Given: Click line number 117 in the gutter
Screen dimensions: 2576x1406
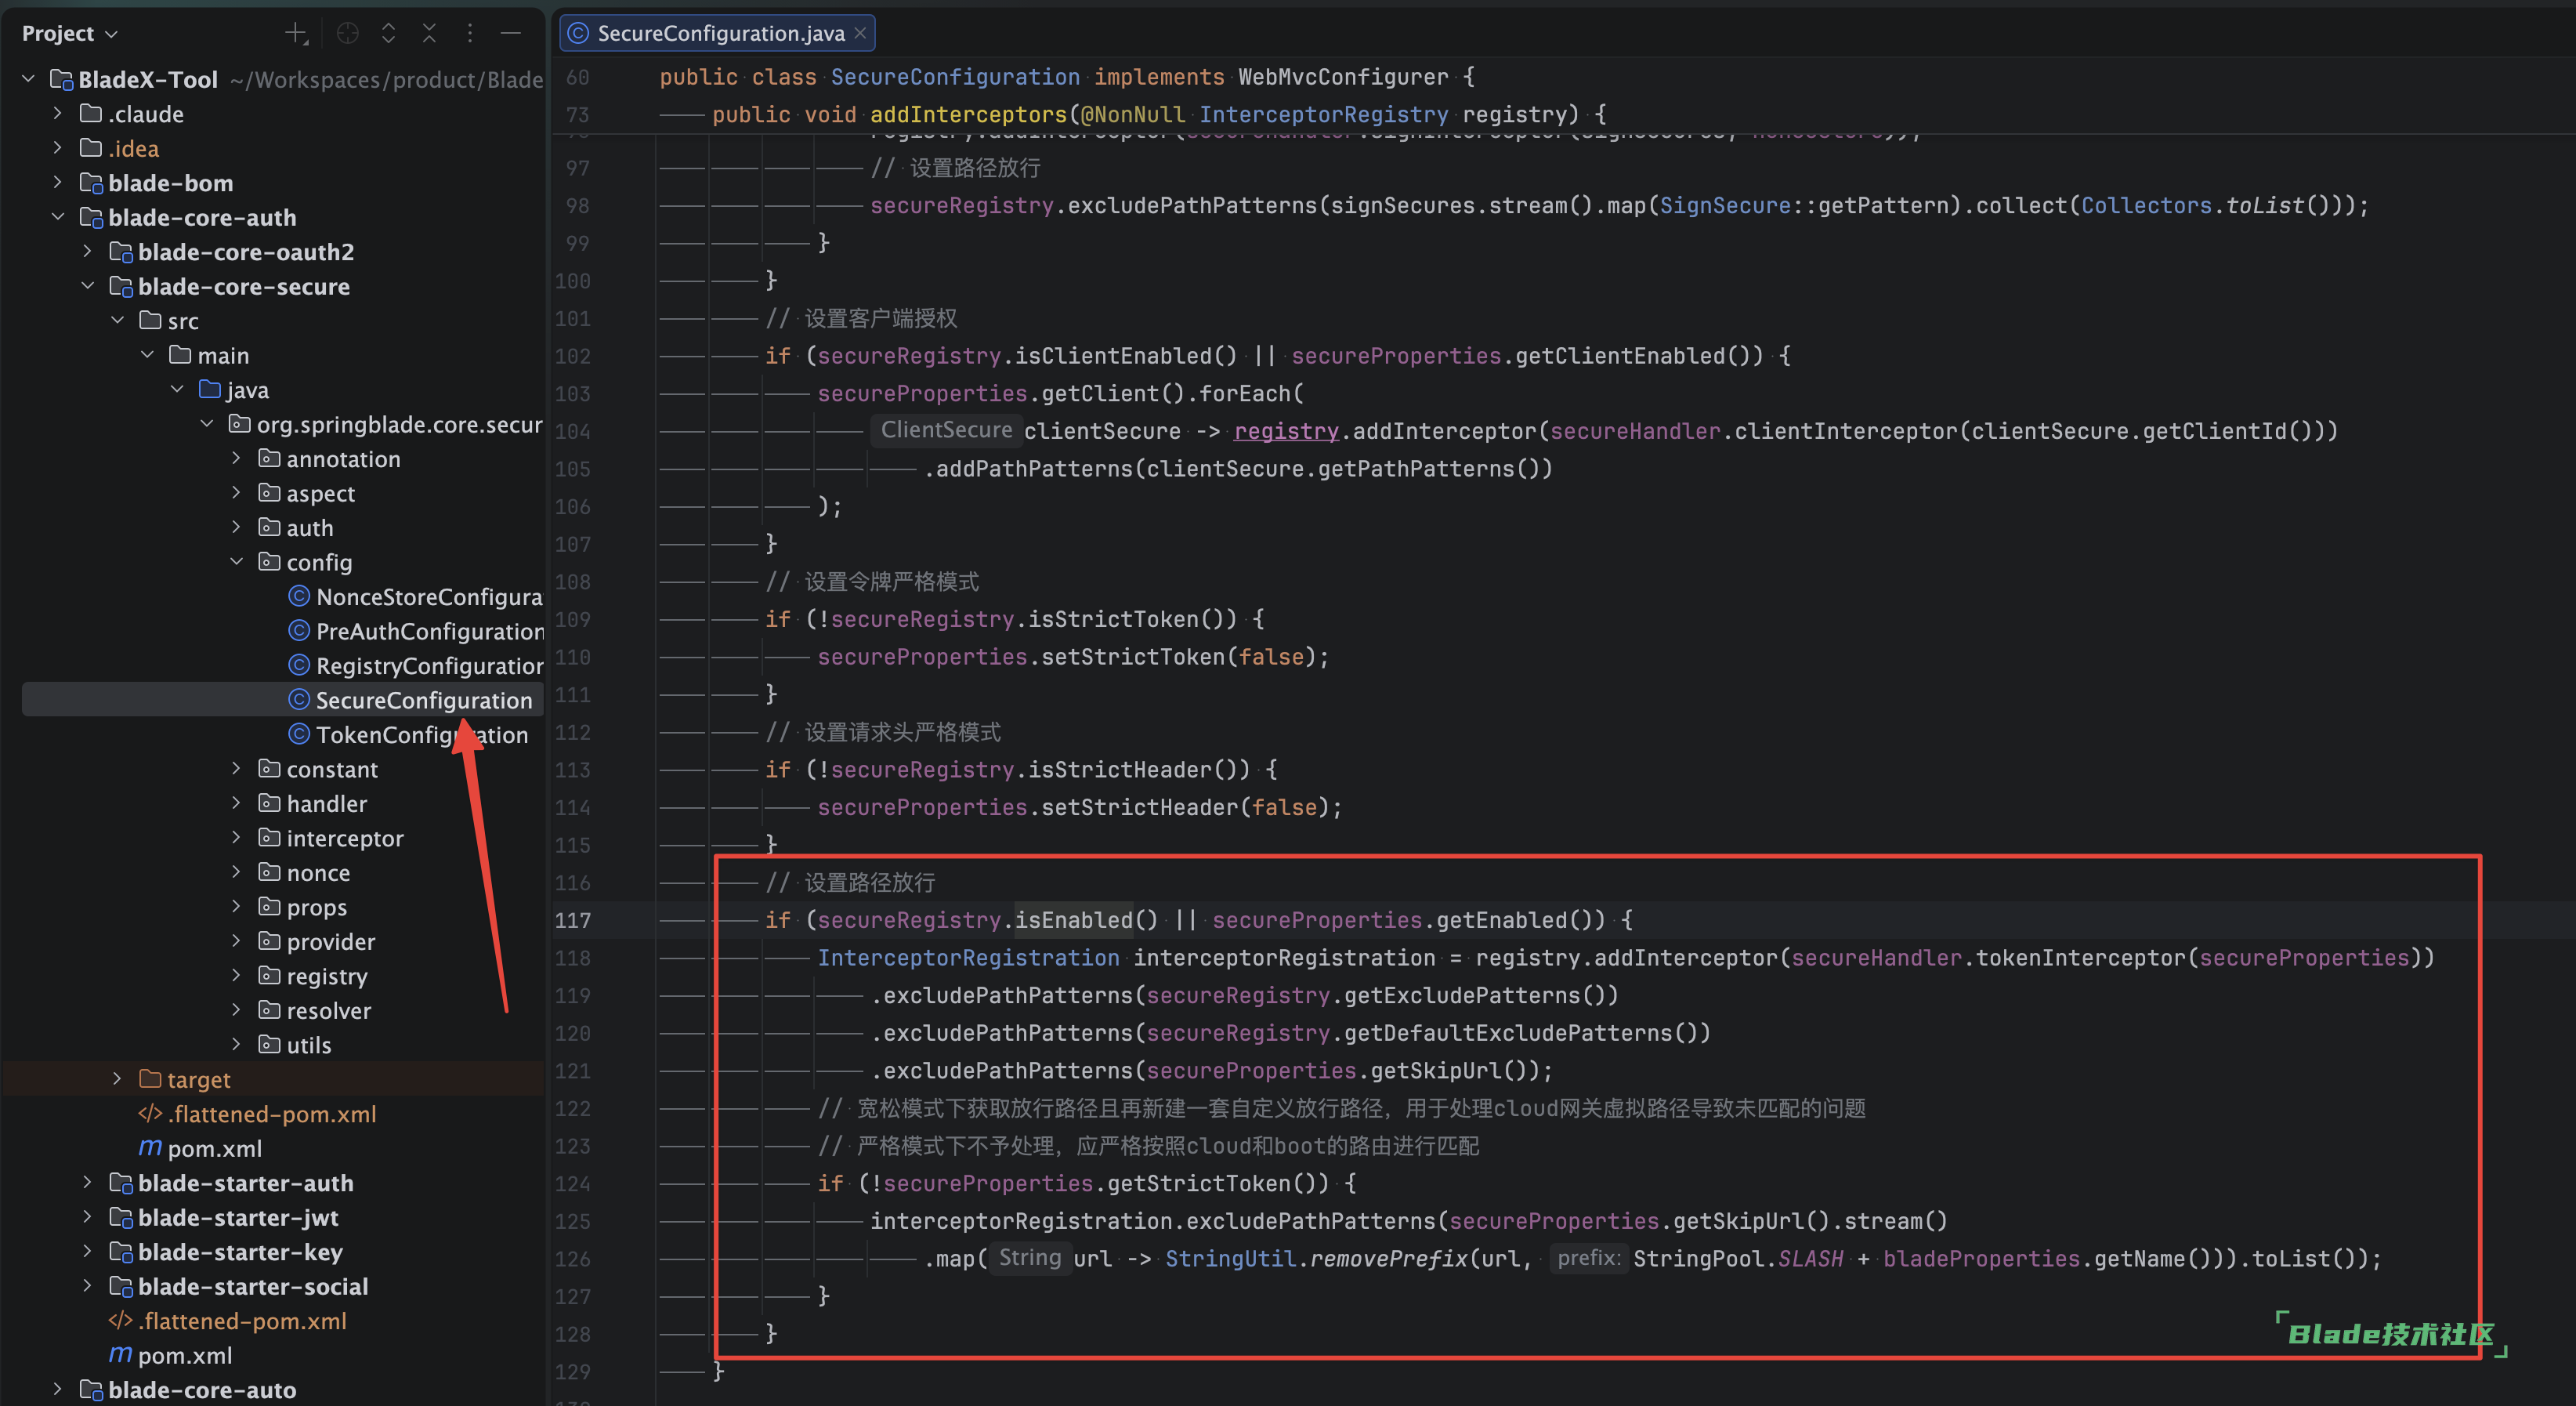Looking at the screenshot, I should pos(573,920).
